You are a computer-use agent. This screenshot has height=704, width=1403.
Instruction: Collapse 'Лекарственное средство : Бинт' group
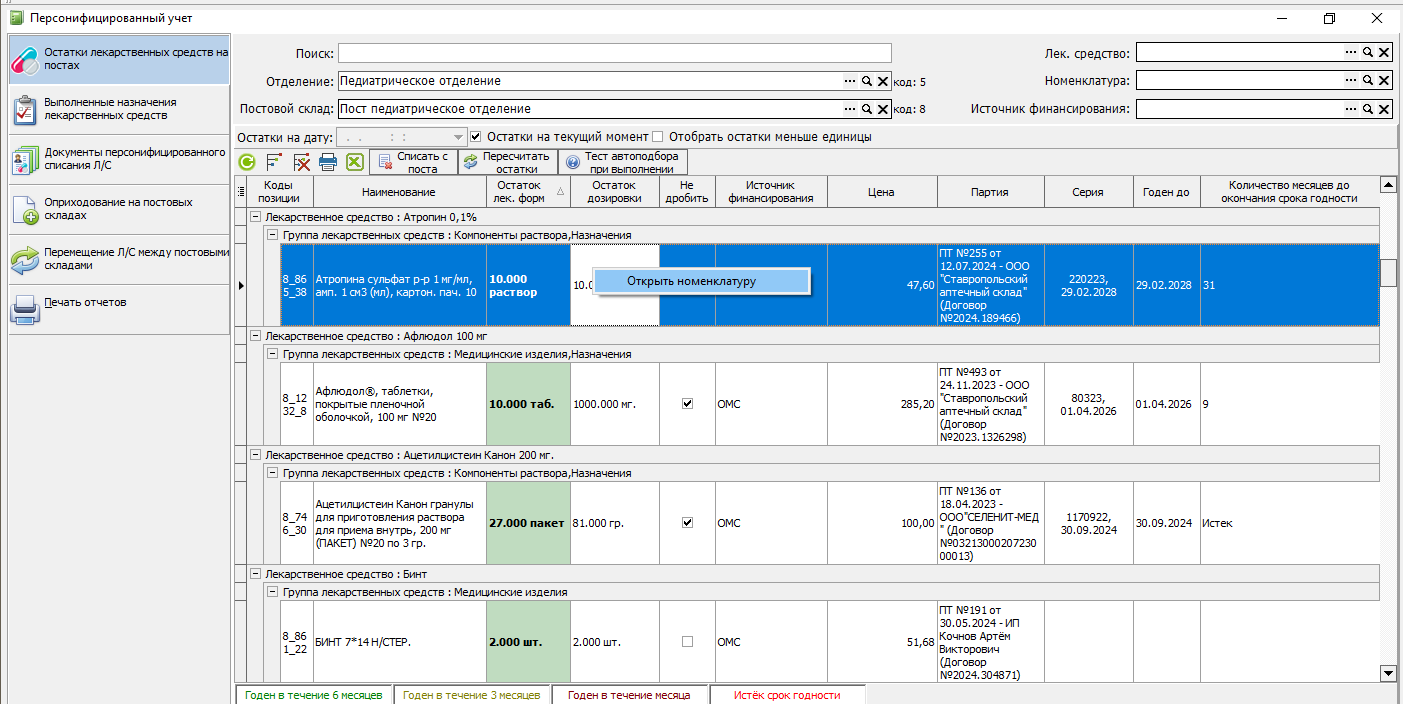[x=255, y=574]
